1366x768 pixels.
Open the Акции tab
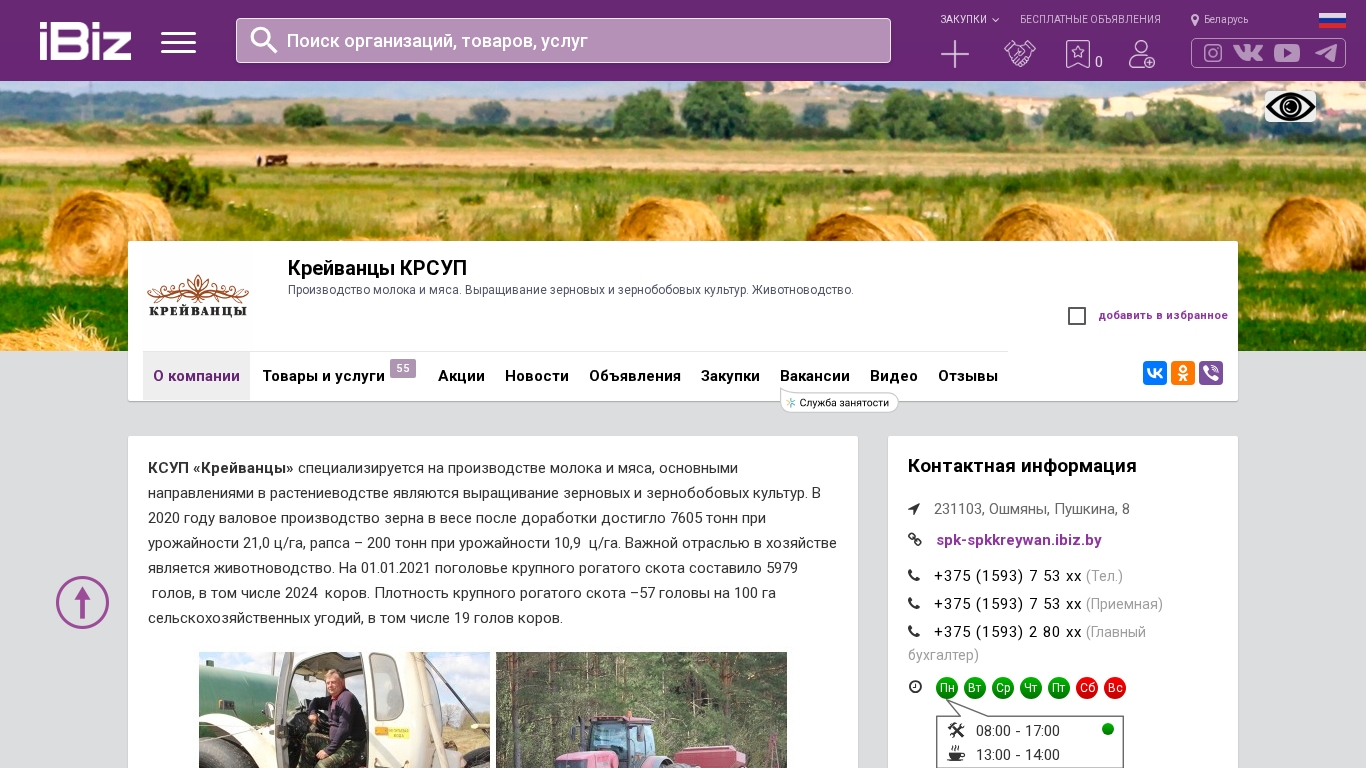[461, 376]
